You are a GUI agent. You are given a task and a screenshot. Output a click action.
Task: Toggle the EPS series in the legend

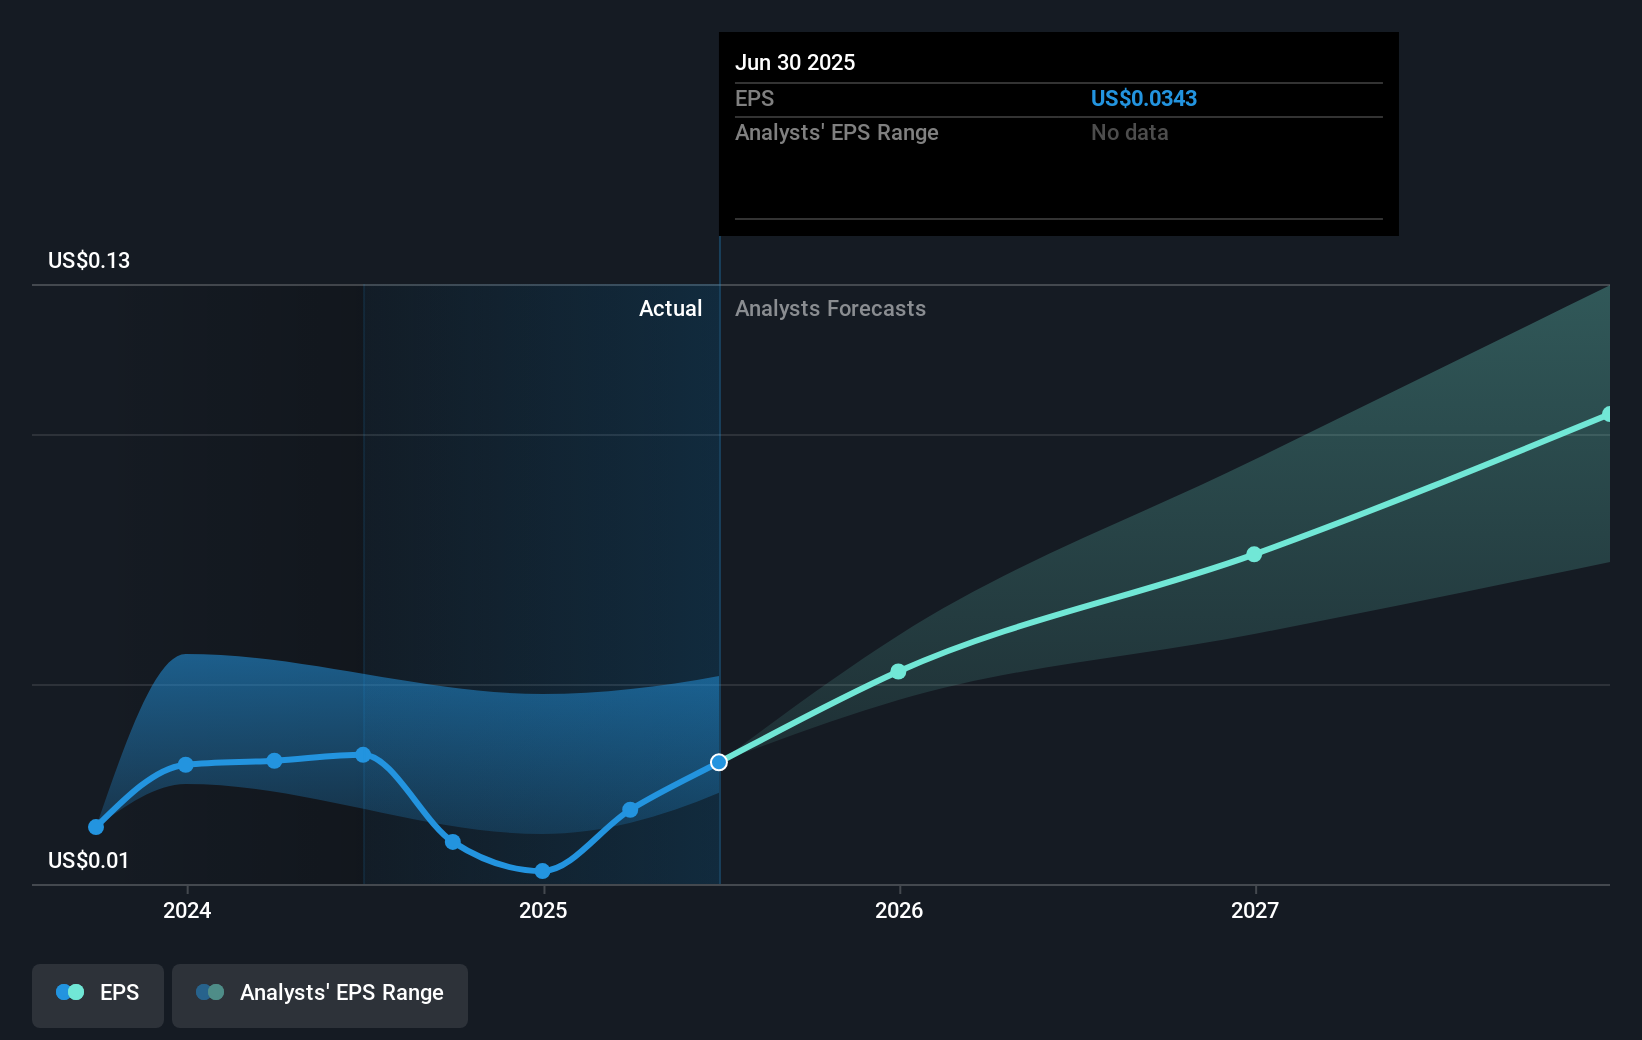coord(98,993)
